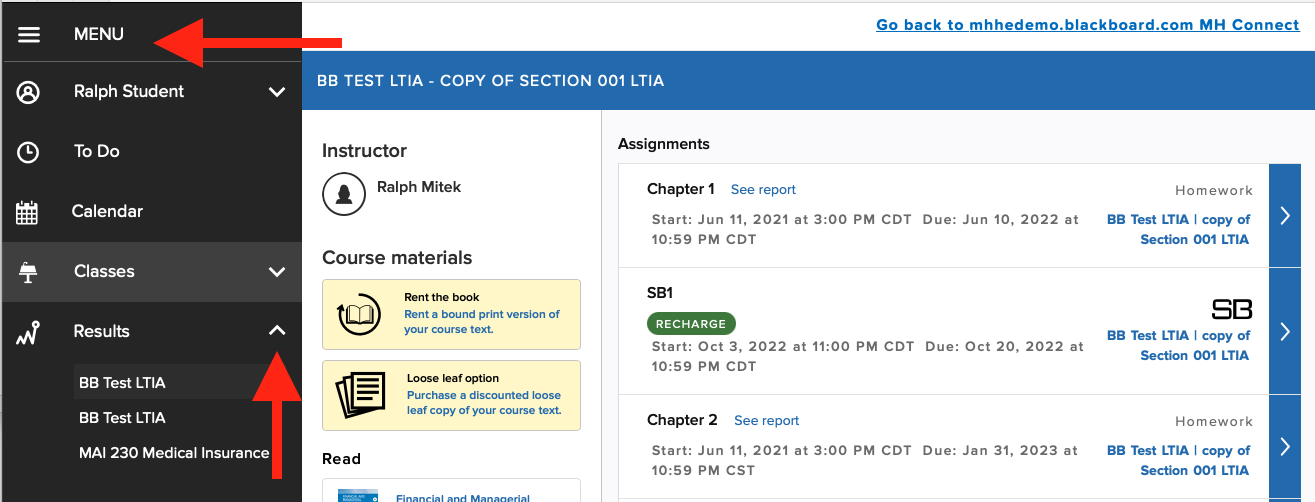
Task: Open Chapter 1 assignment arrow
Action: [x=1285, y=215]
